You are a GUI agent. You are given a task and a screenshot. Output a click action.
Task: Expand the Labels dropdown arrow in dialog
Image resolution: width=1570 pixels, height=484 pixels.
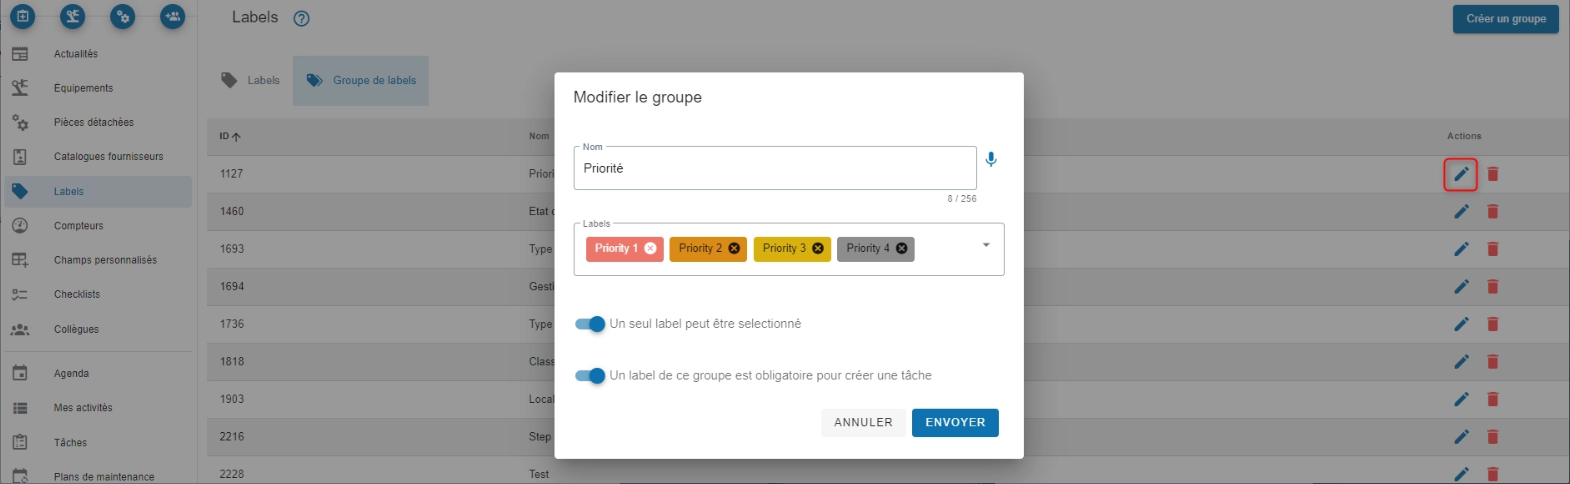tap(986, 245)
